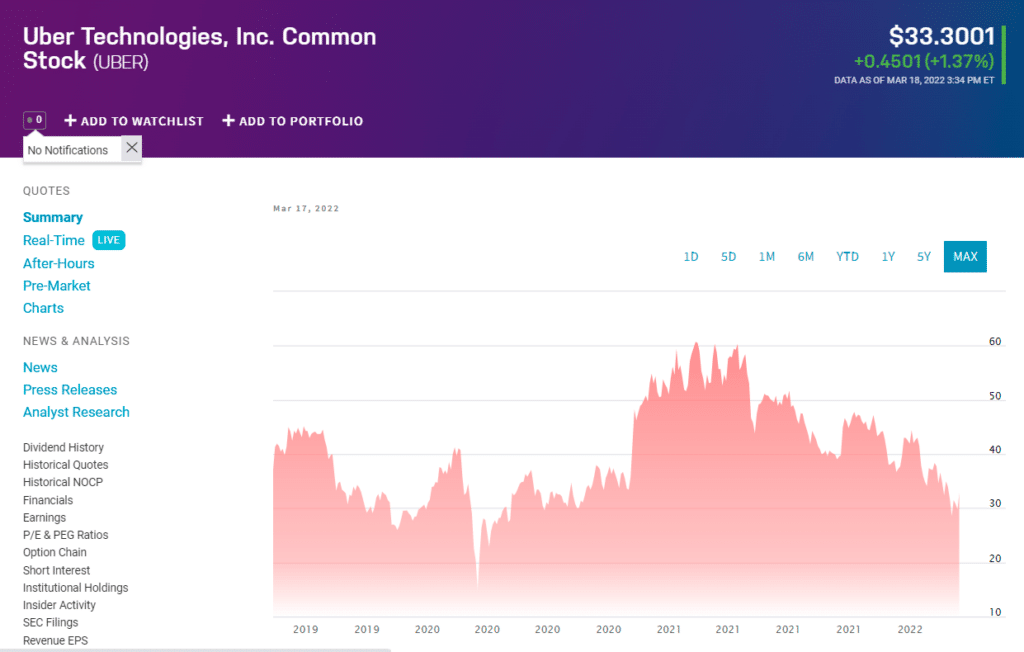The width and height of the screenshot is (1024, 652).
Task: Open Real-Time quotes
Action: [54, 240]
